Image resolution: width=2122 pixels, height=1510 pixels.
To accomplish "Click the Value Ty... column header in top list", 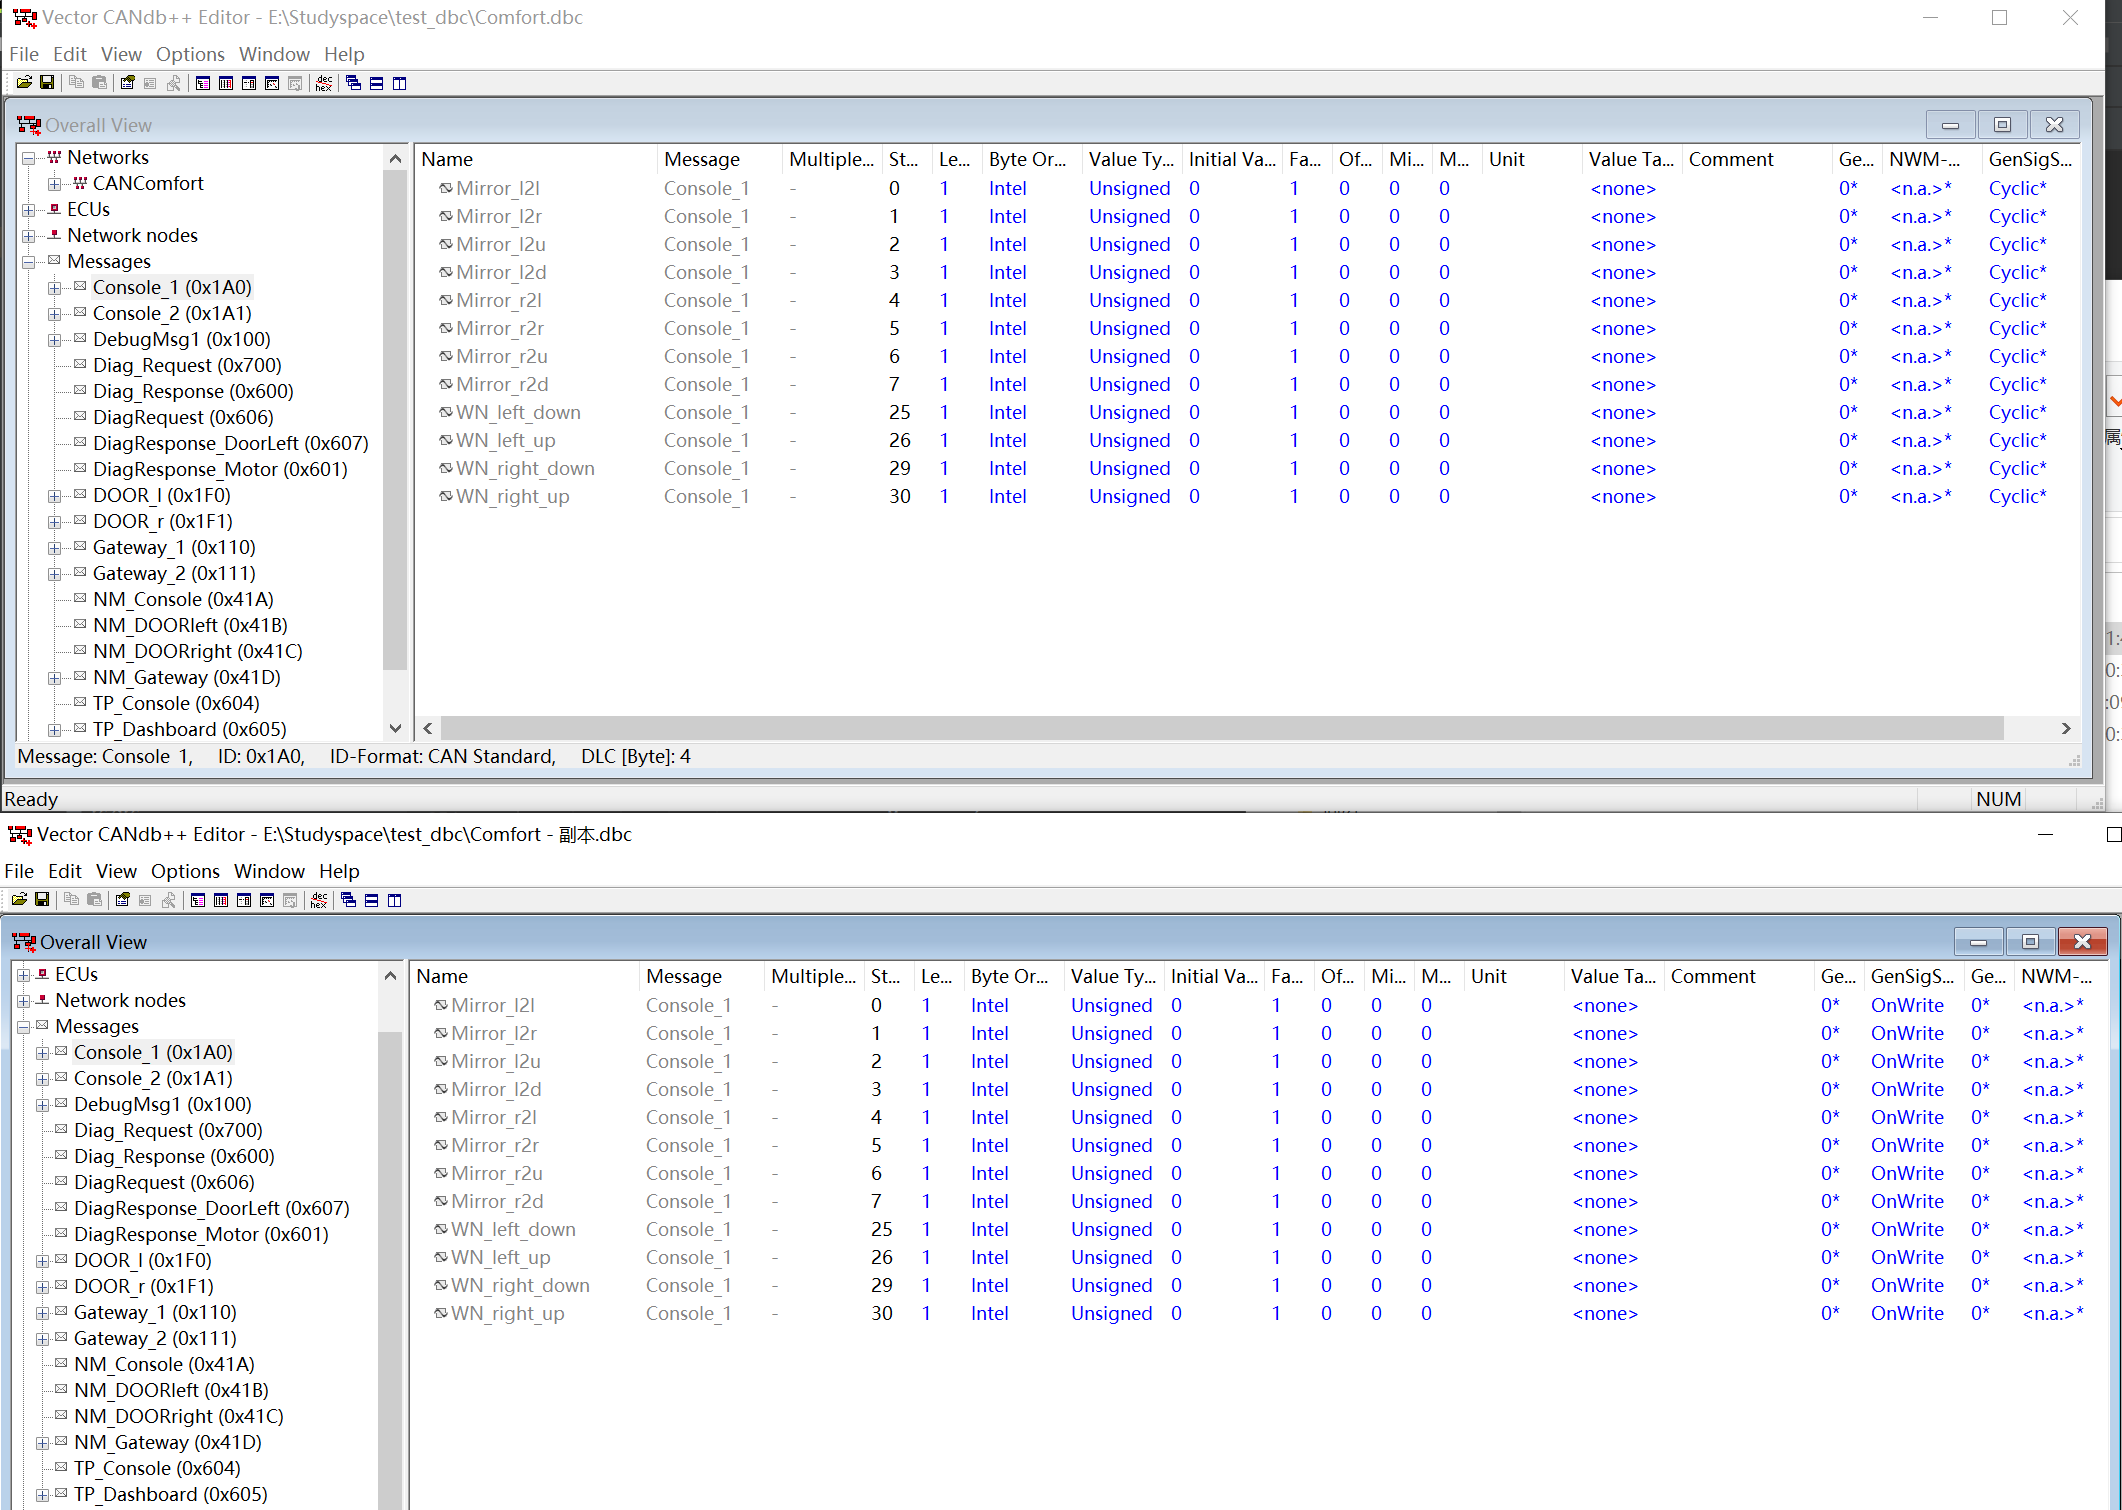I will (x=1130, y=159).
